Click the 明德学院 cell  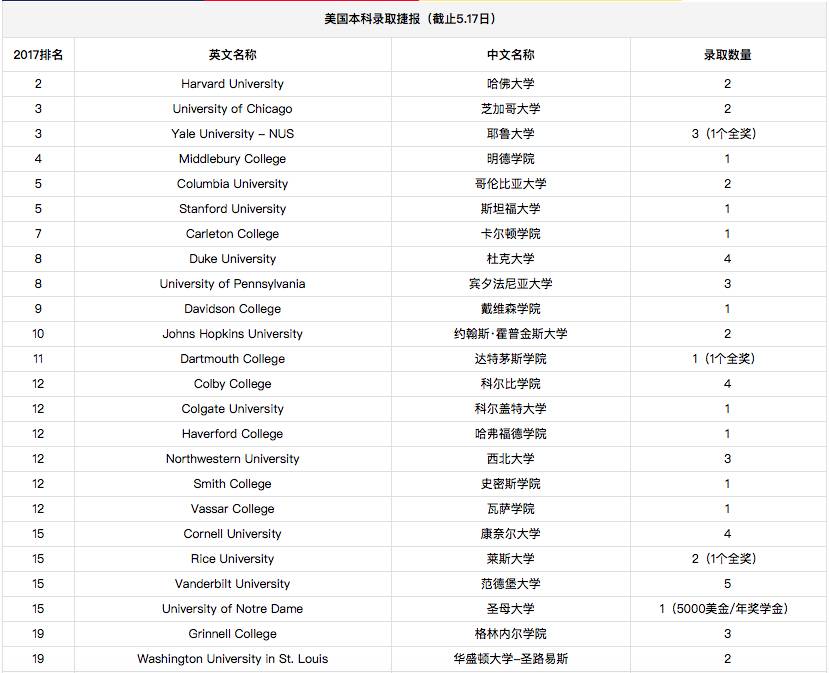click(511, 159)
